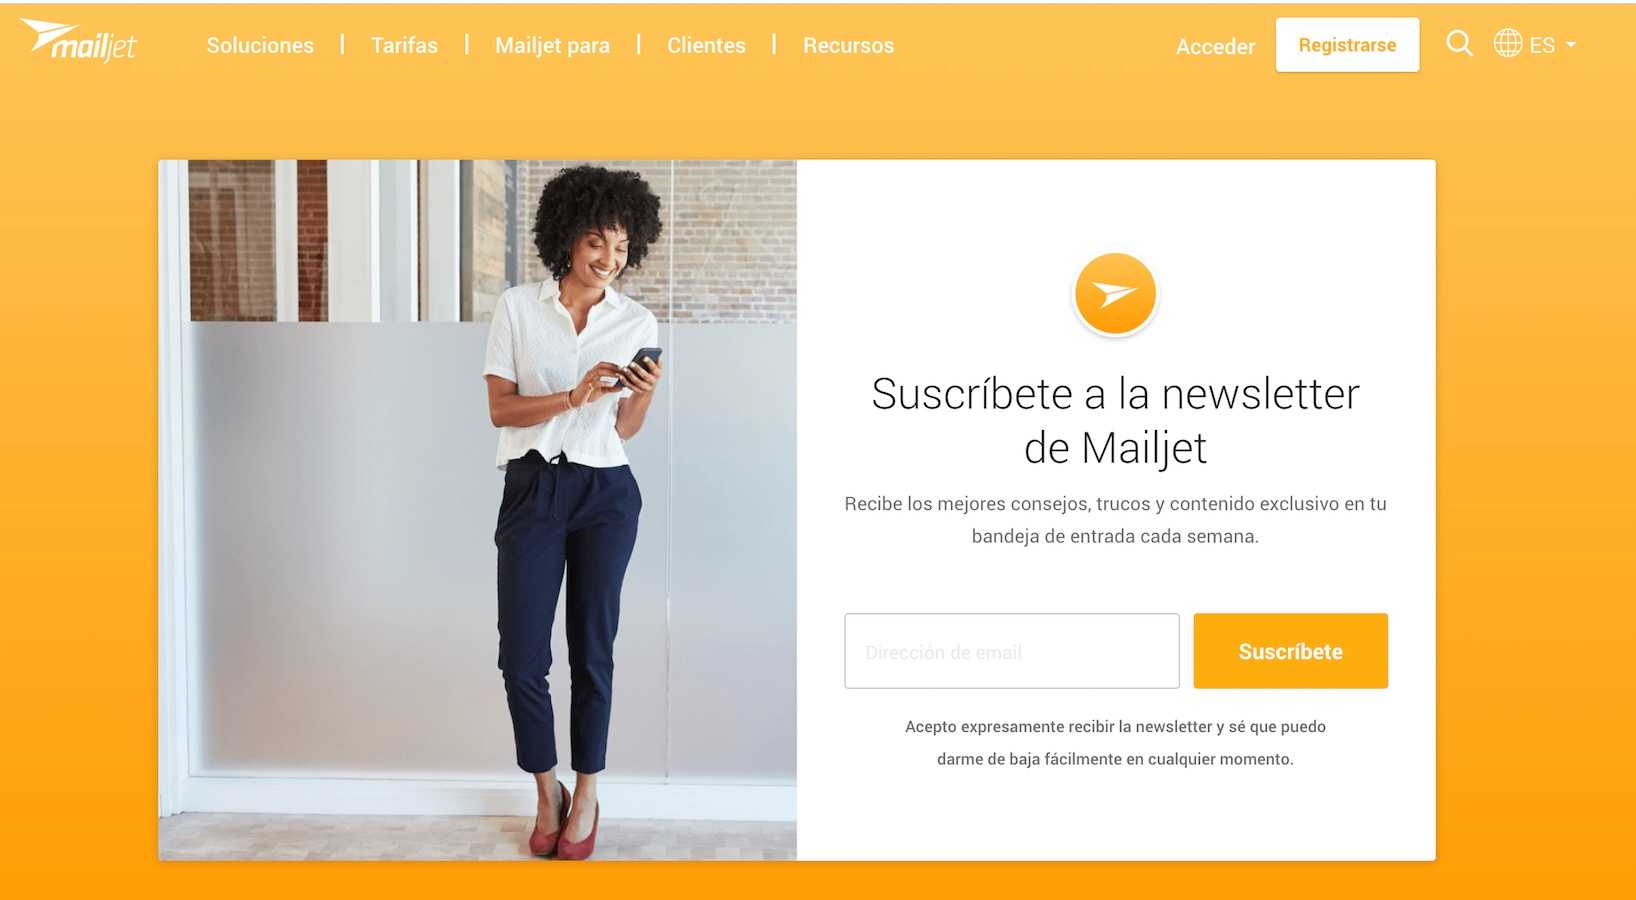Click the Suscríbete a la newsletter heading
This screenshot has width=1636, height=900.
[1115, 421]
